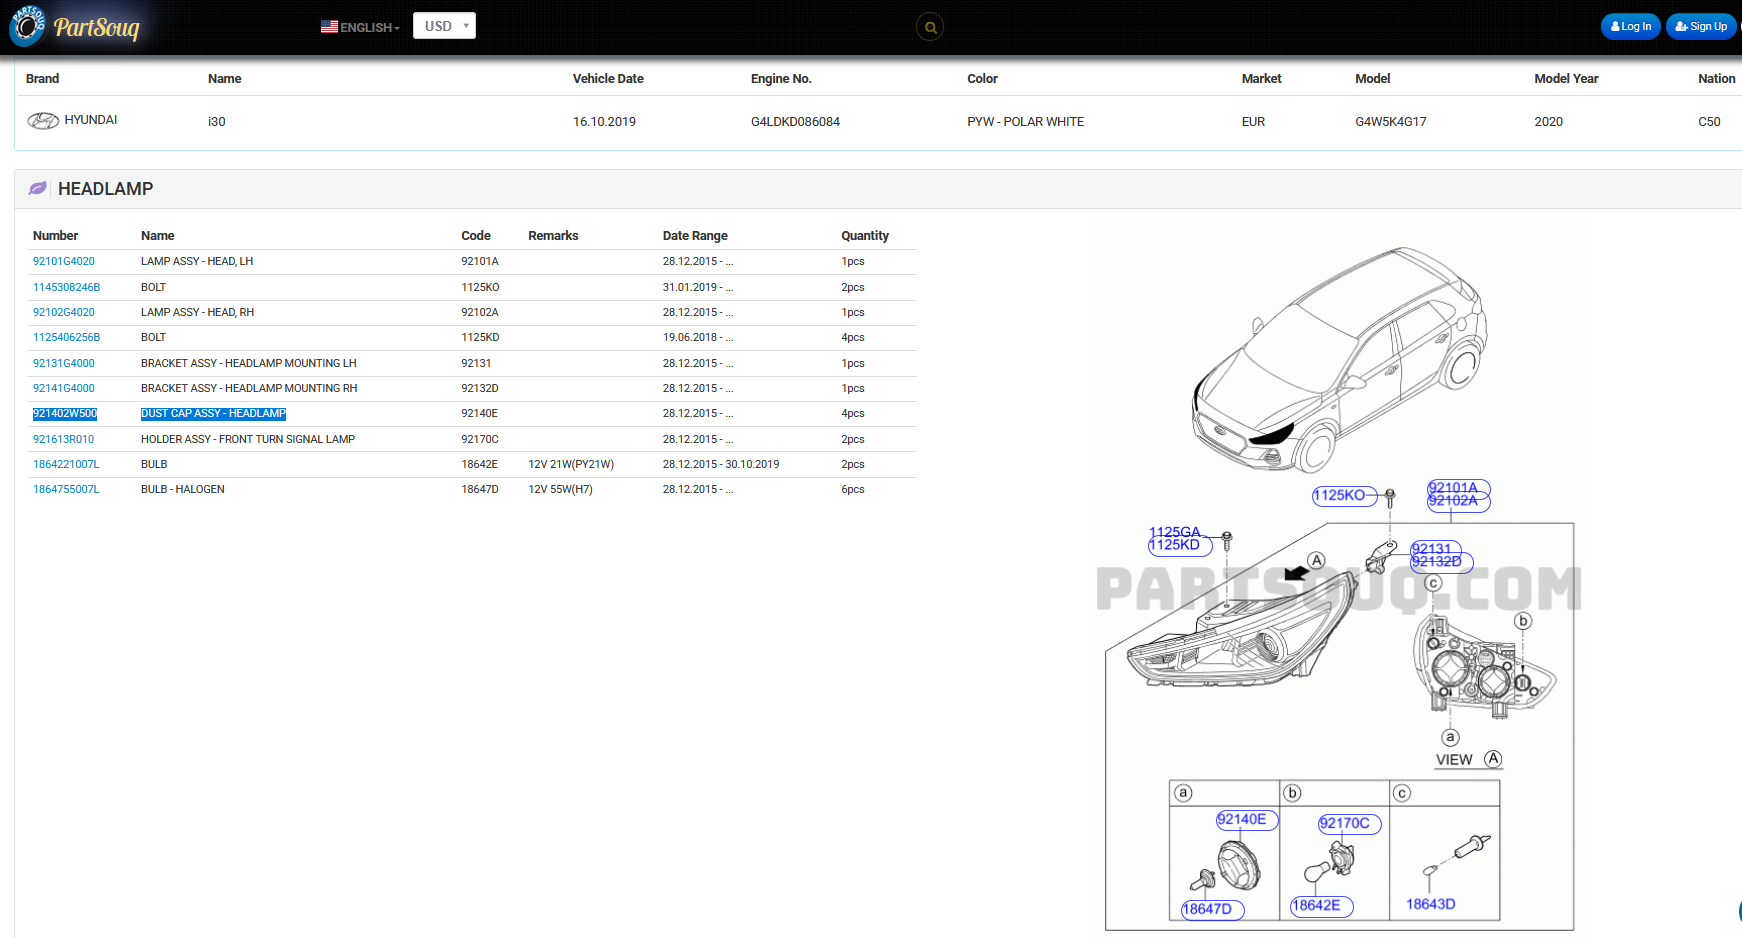Select the 92170C callout in diagram
Screen dimensions: 1742x938
pyautogui.click(x=1345, y=824)
